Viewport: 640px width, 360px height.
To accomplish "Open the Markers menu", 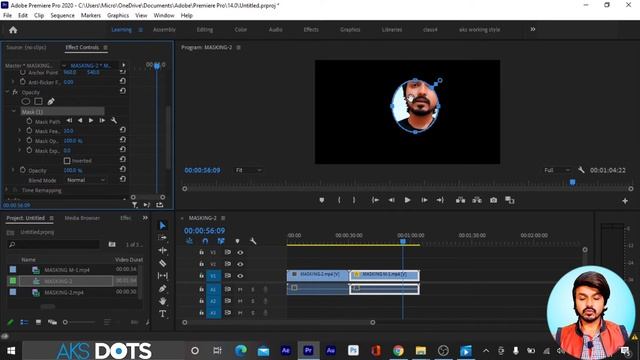I will click(x=91, y=16).
